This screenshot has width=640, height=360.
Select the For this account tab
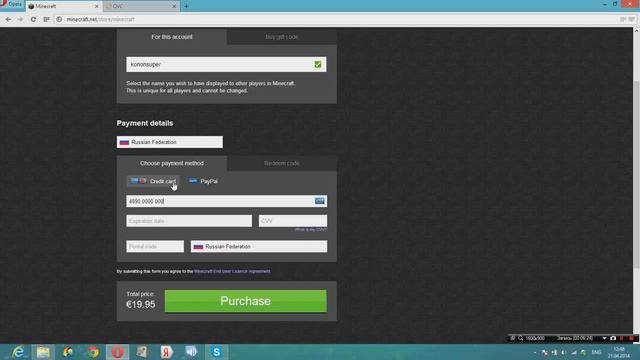pyautogui.click(x=172, y=37)
